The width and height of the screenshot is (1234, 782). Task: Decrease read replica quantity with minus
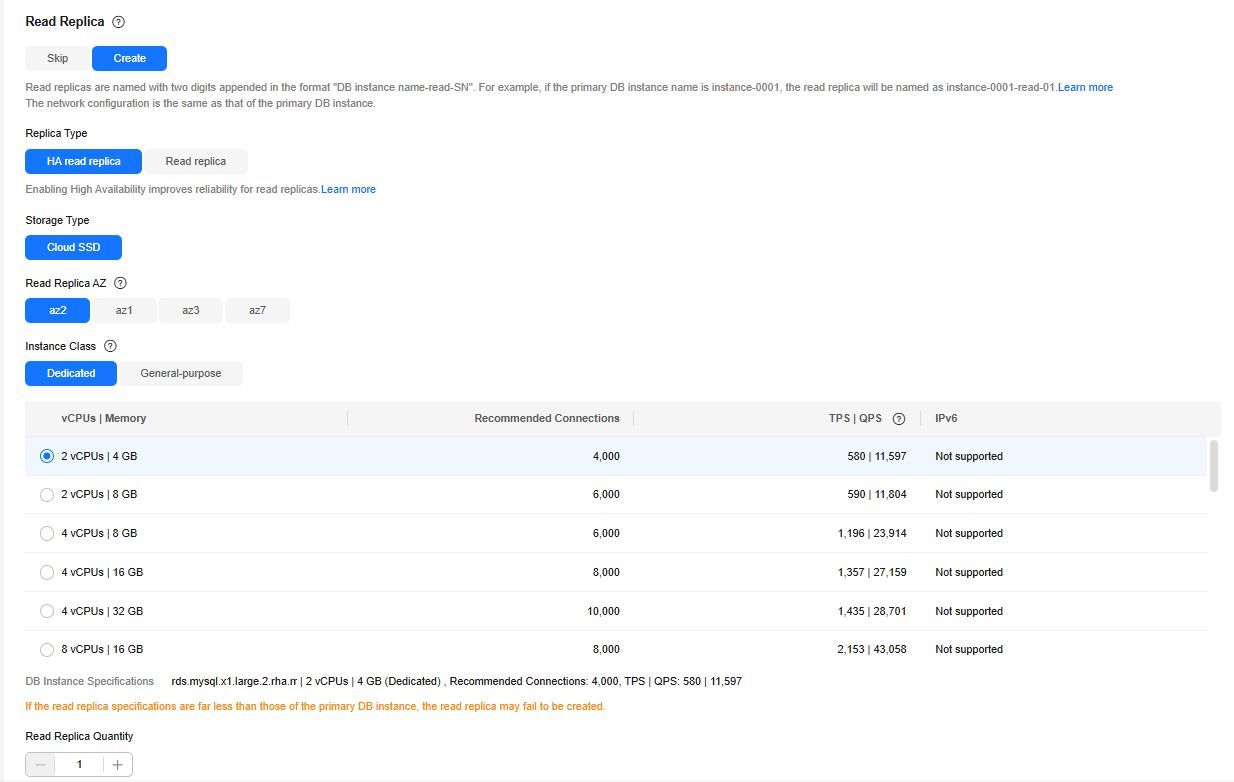point(41,765)
